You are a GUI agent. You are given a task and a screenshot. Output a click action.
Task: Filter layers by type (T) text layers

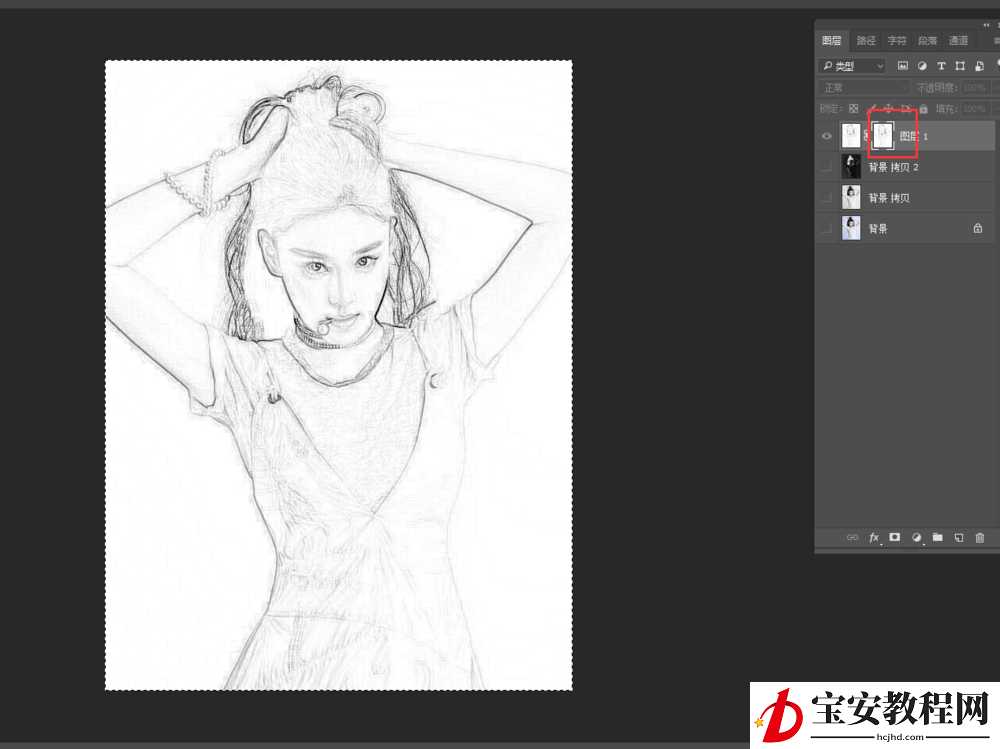click(941, 66)
